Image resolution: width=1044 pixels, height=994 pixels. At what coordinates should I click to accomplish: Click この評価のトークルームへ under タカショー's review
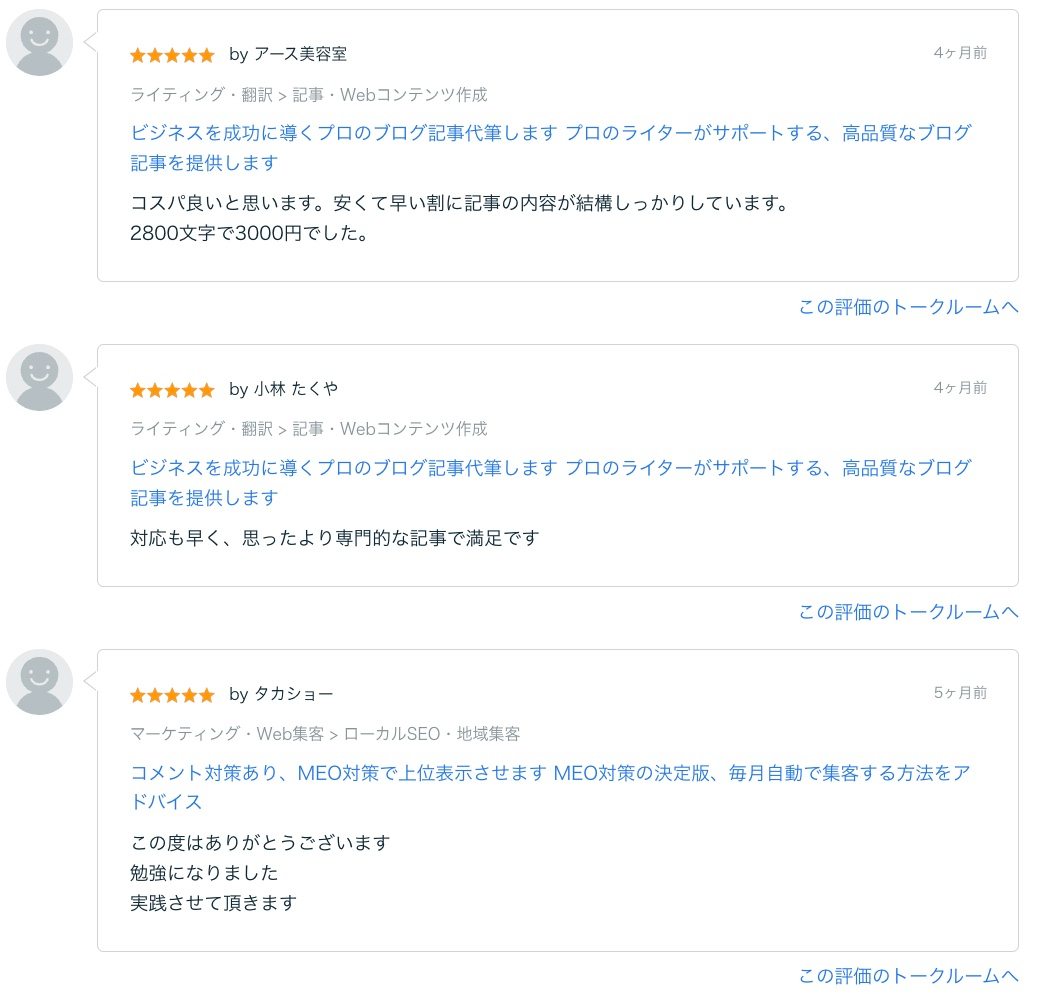tap(907, 976)
